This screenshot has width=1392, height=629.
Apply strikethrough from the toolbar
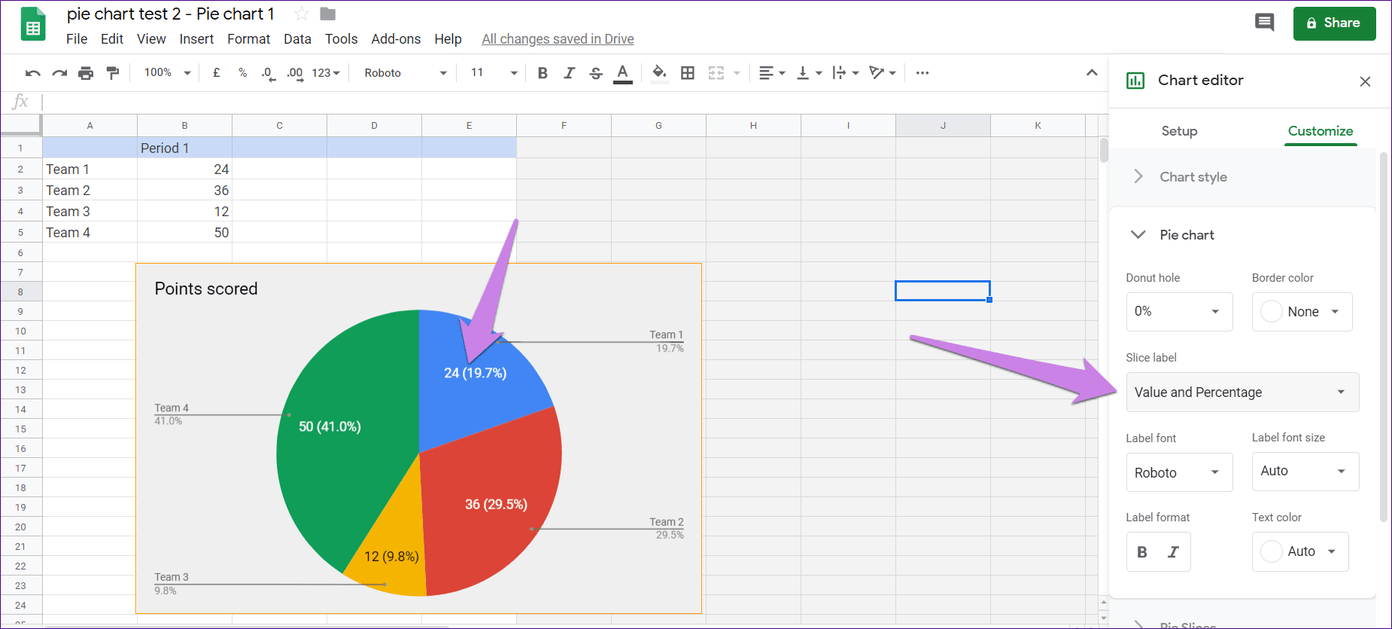pyautogui.click(x=596, y=73)
